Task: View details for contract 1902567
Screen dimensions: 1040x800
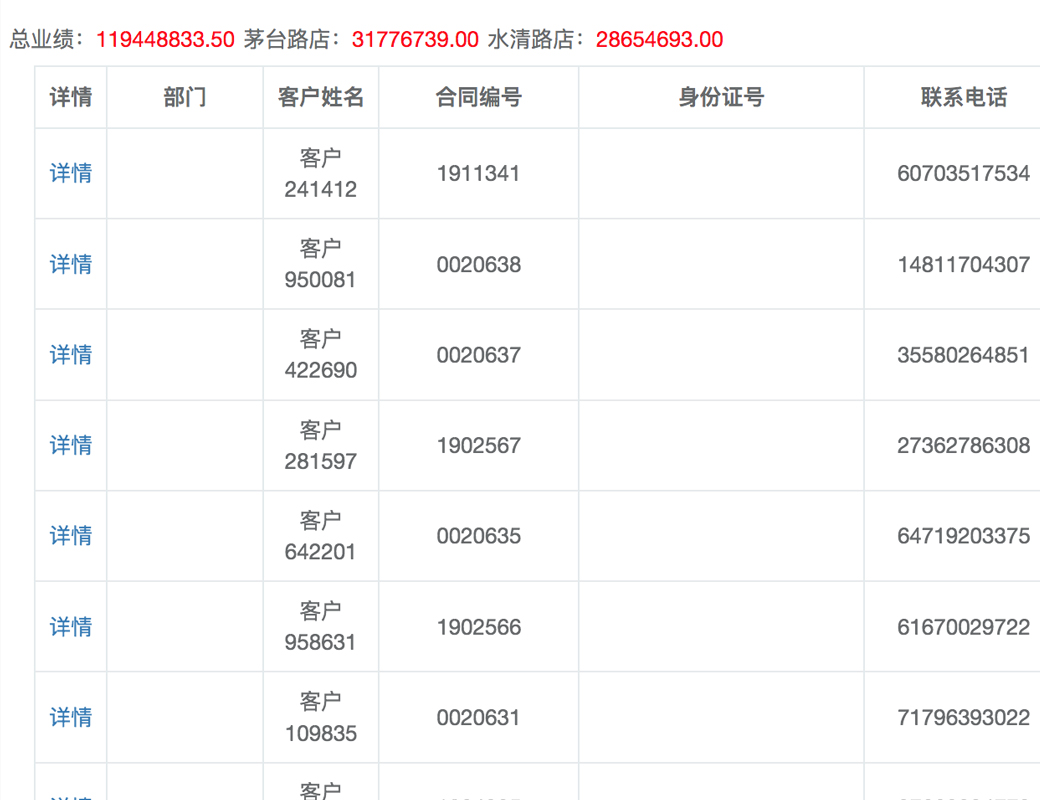Action: coord(71,445)
